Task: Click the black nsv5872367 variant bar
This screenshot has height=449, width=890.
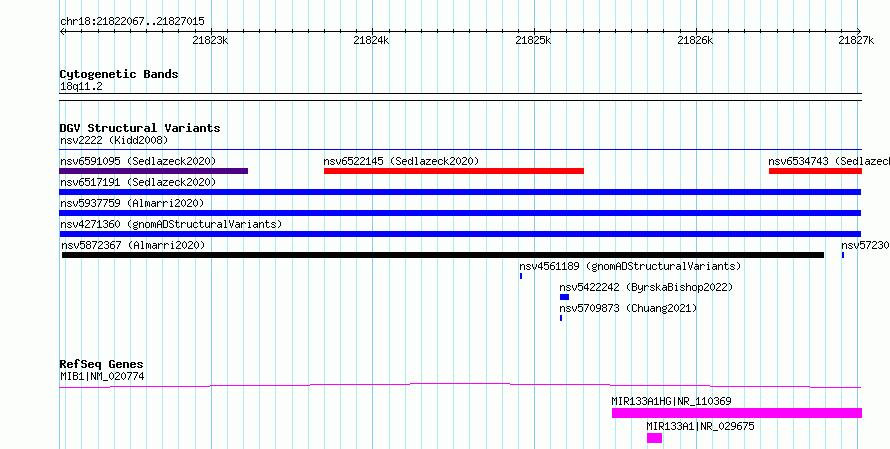Action: point(443,255)
